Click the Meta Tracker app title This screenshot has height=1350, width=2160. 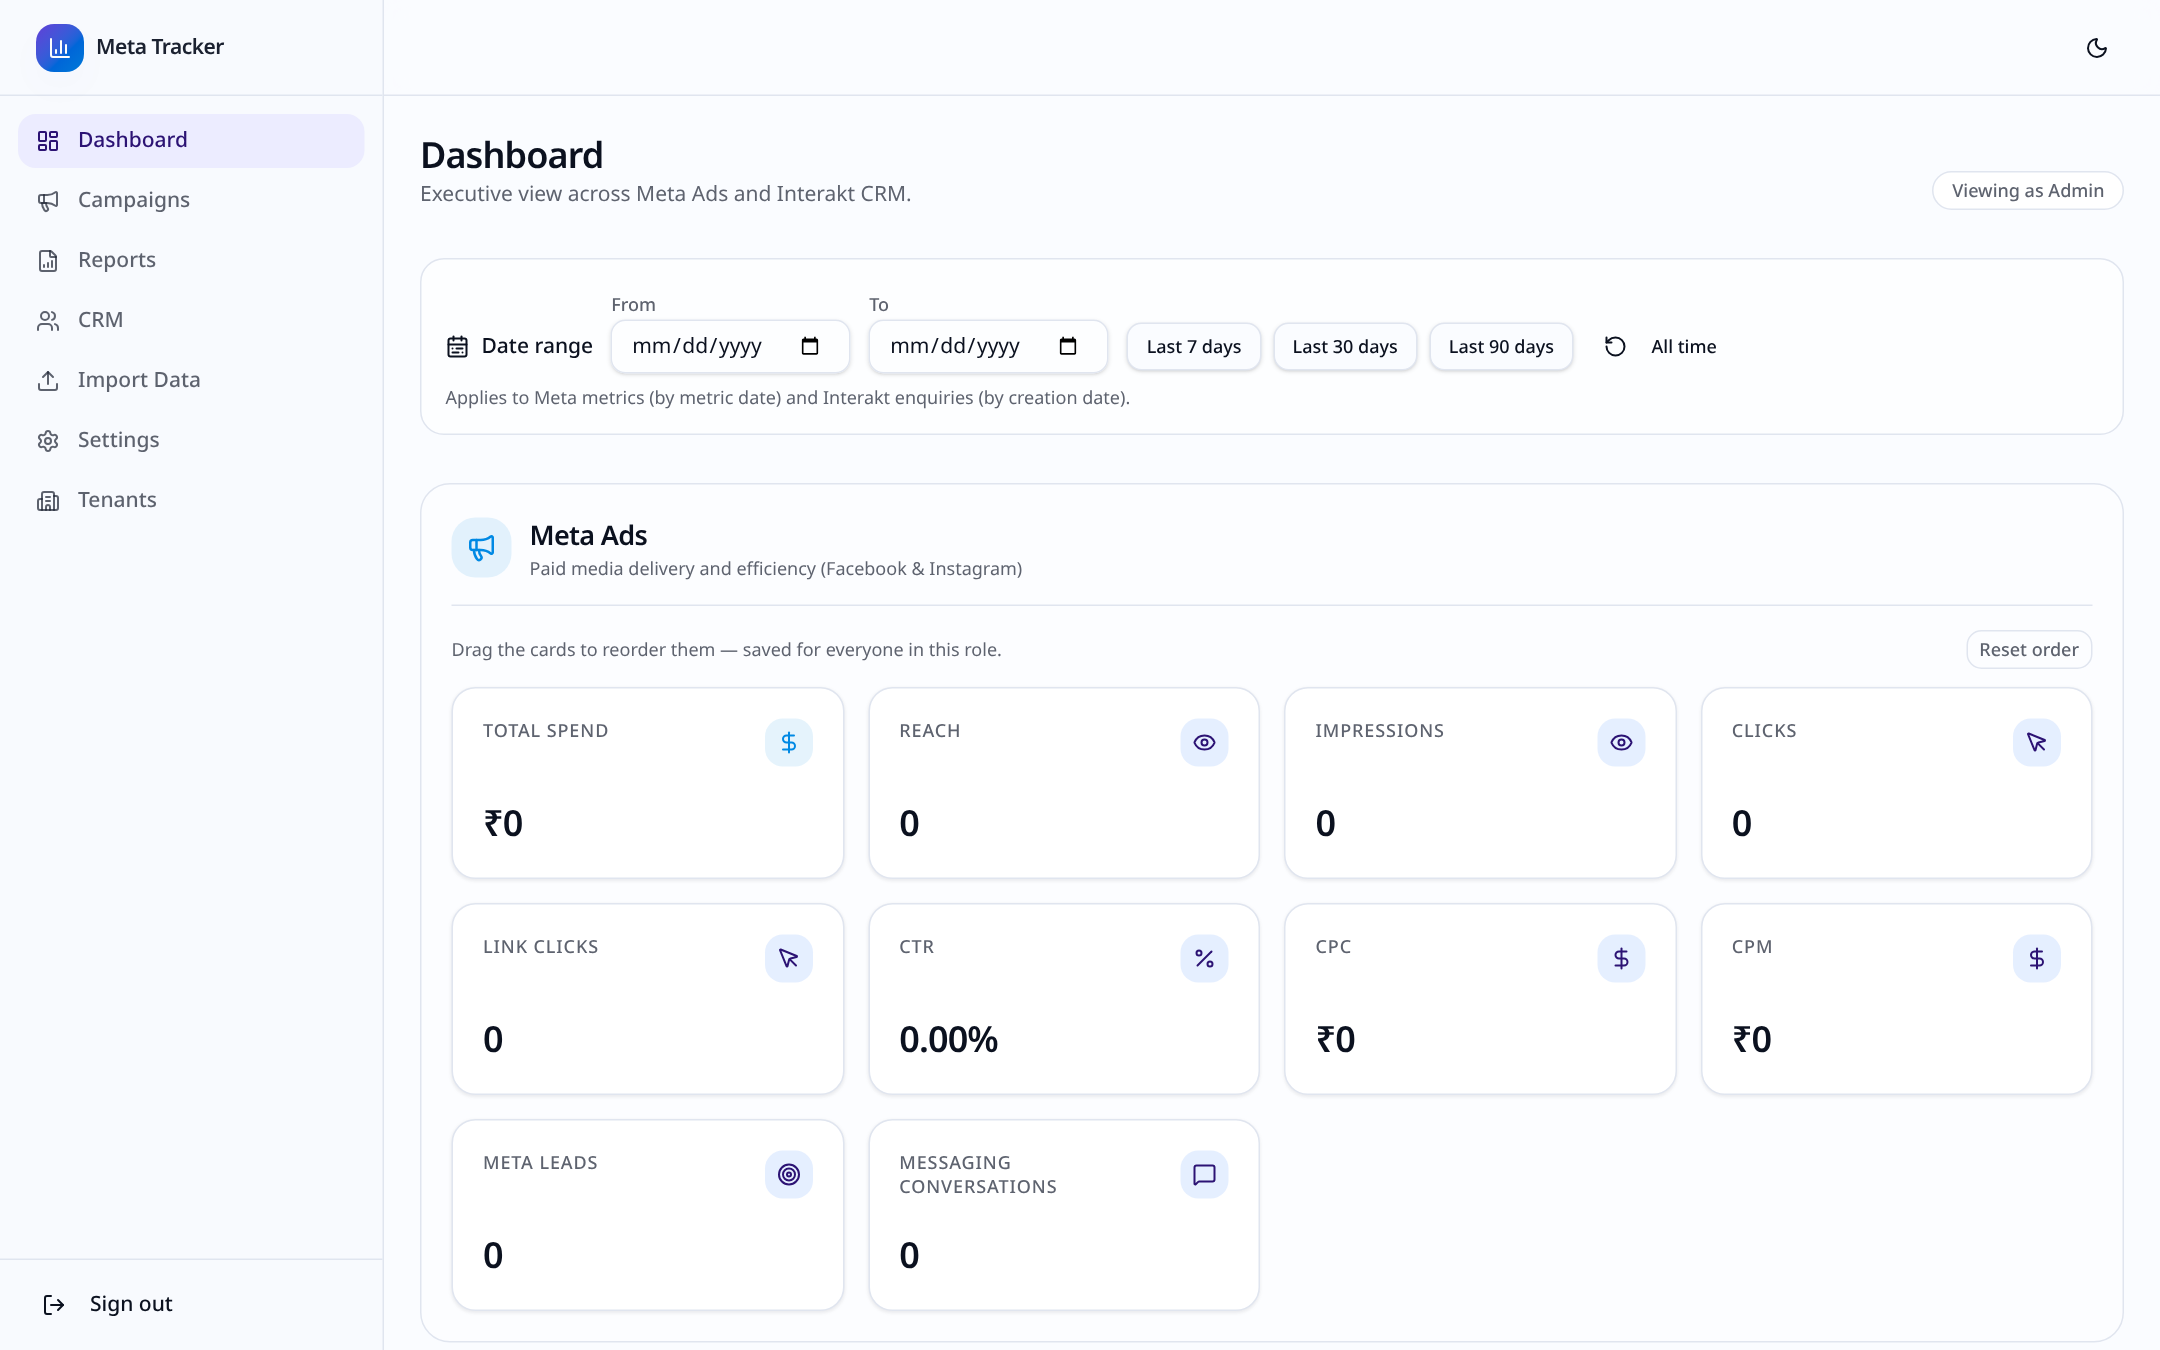pyautogui.click(x=160, y=47)
